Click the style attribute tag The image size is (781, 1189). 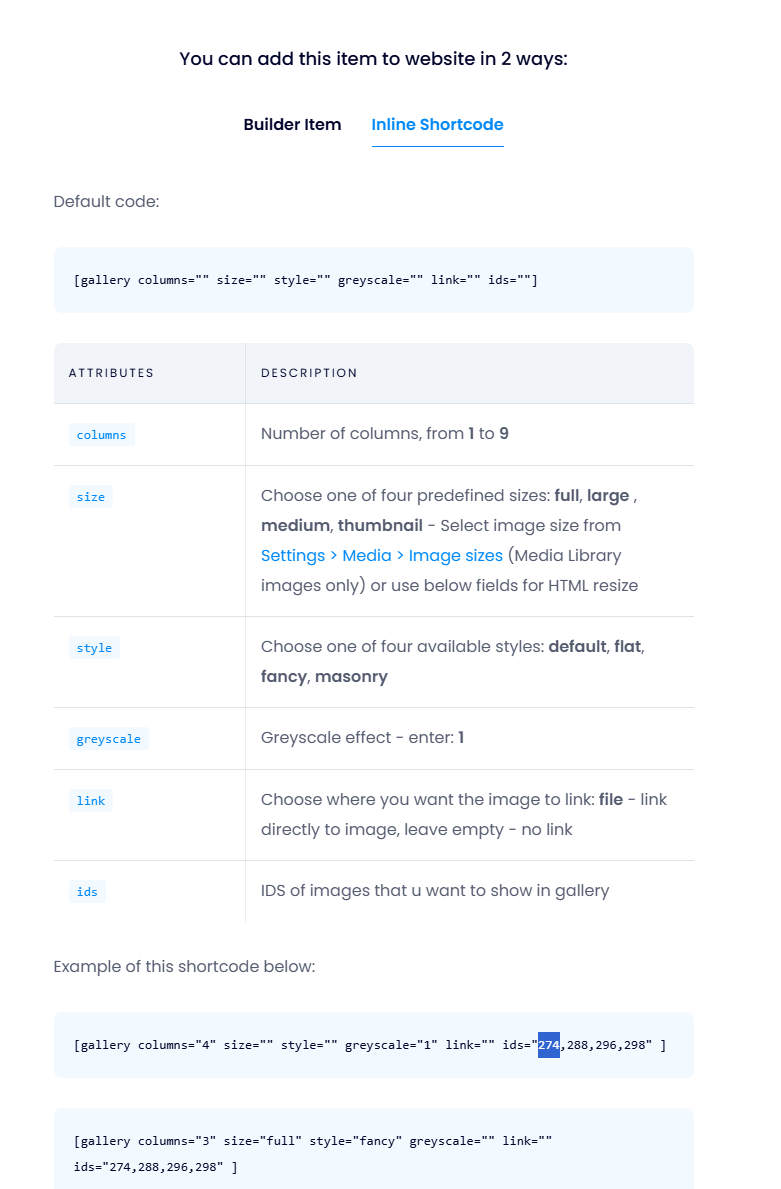coord(94,648)
